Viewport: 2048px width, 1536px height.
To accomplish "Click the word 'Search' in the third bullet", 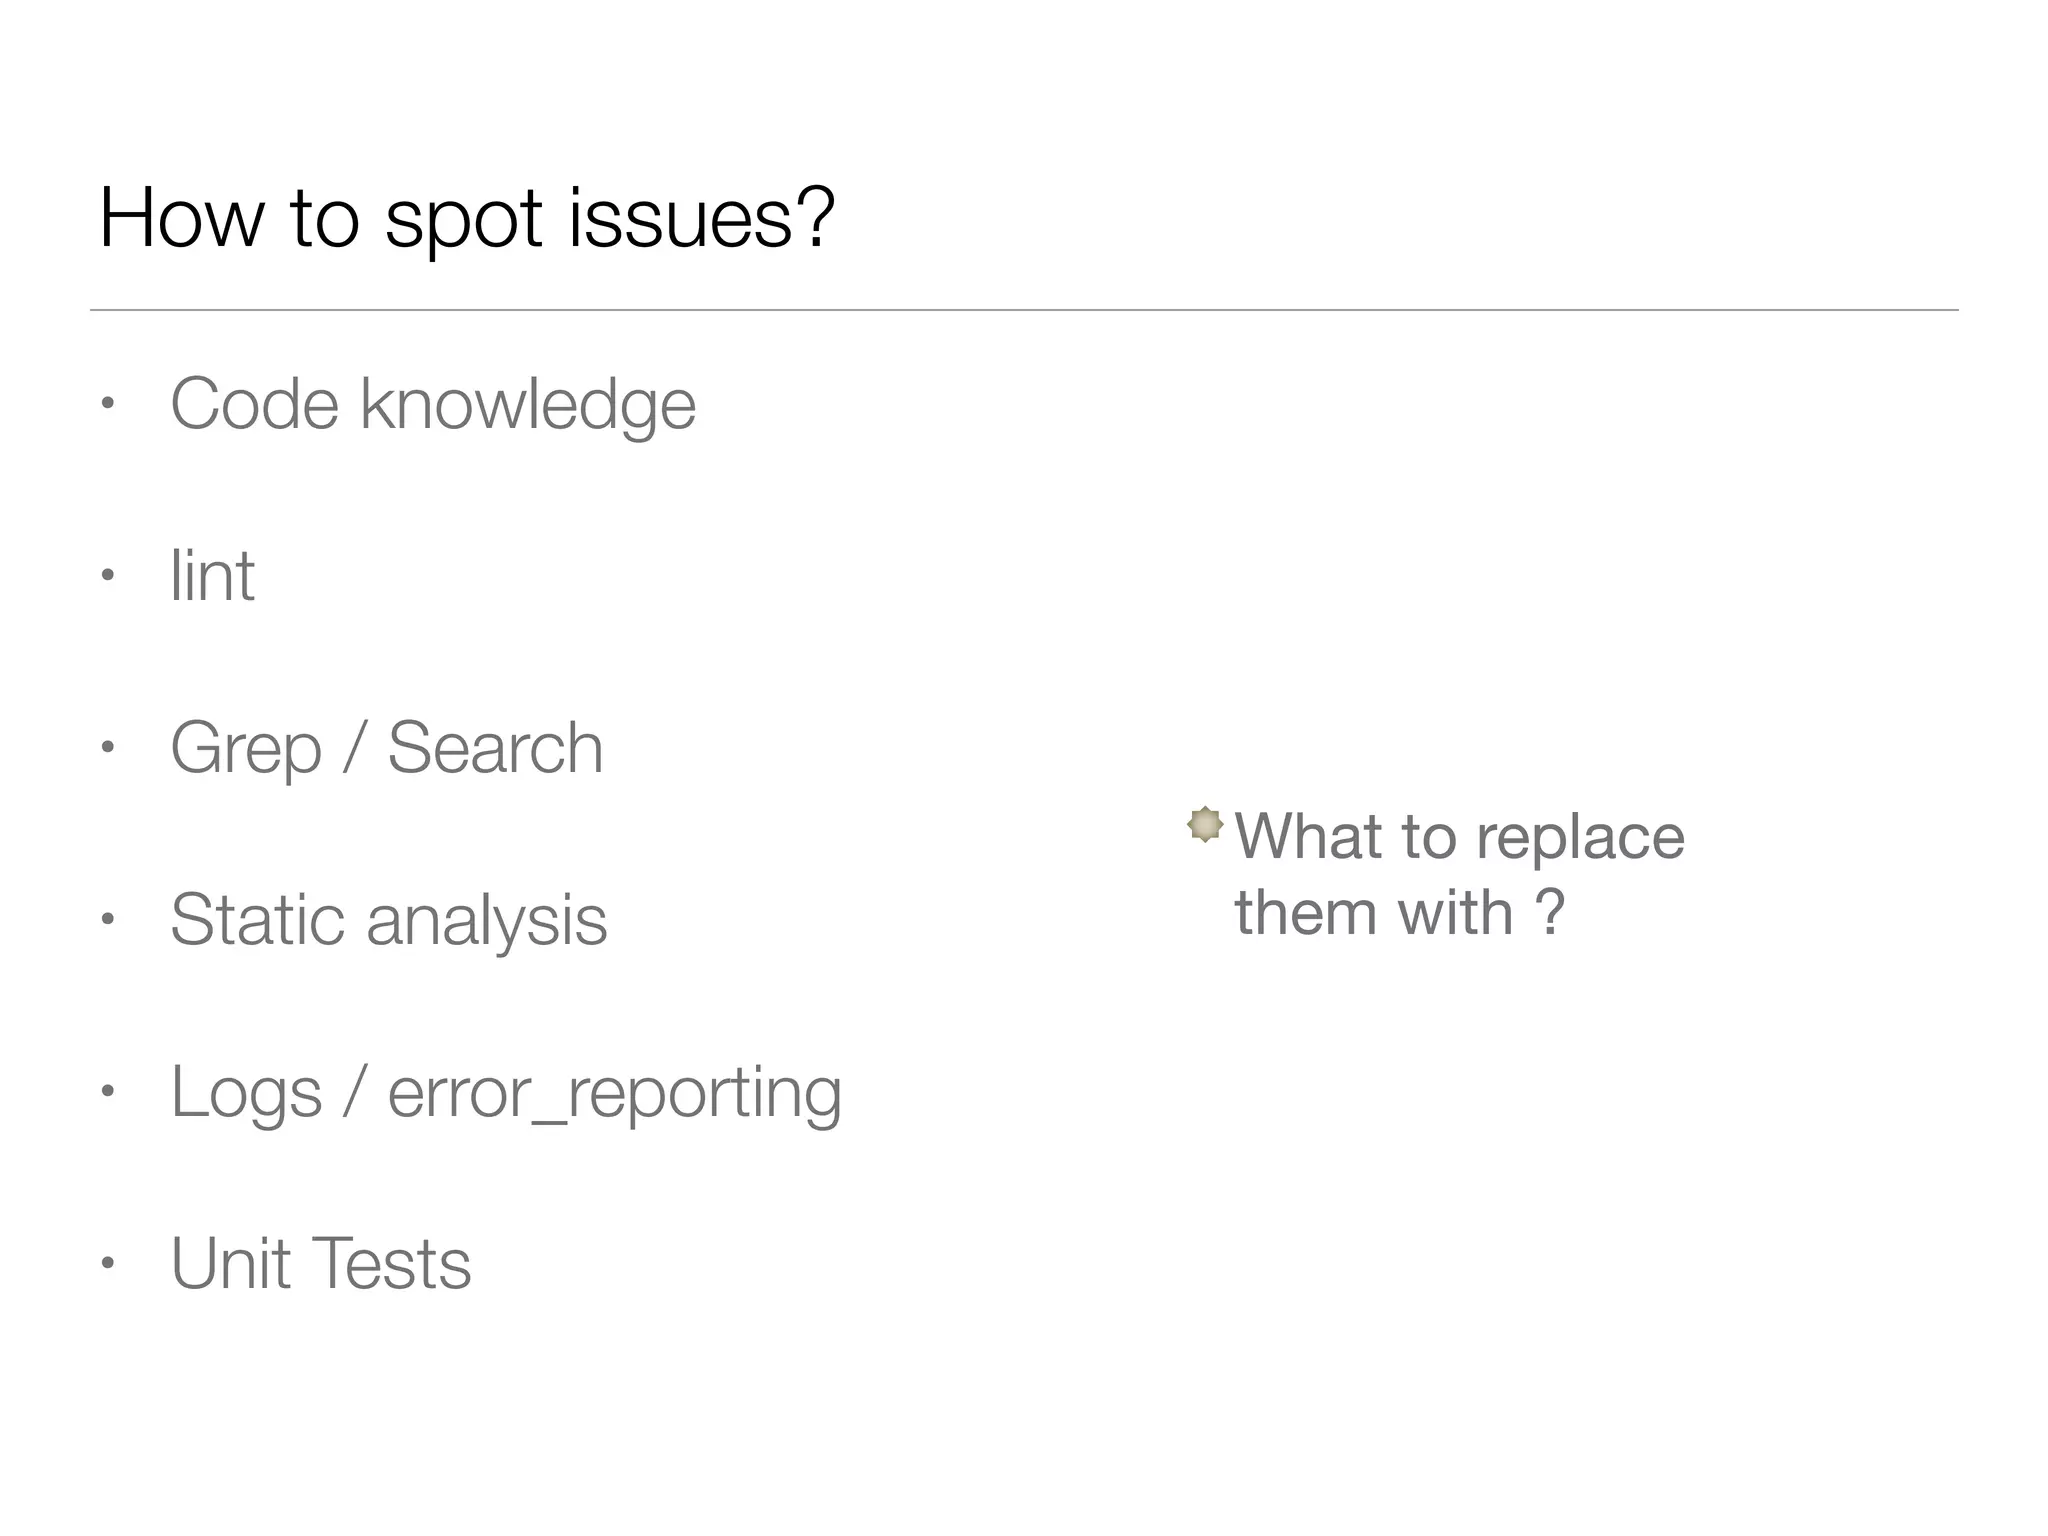I will 495,748.
